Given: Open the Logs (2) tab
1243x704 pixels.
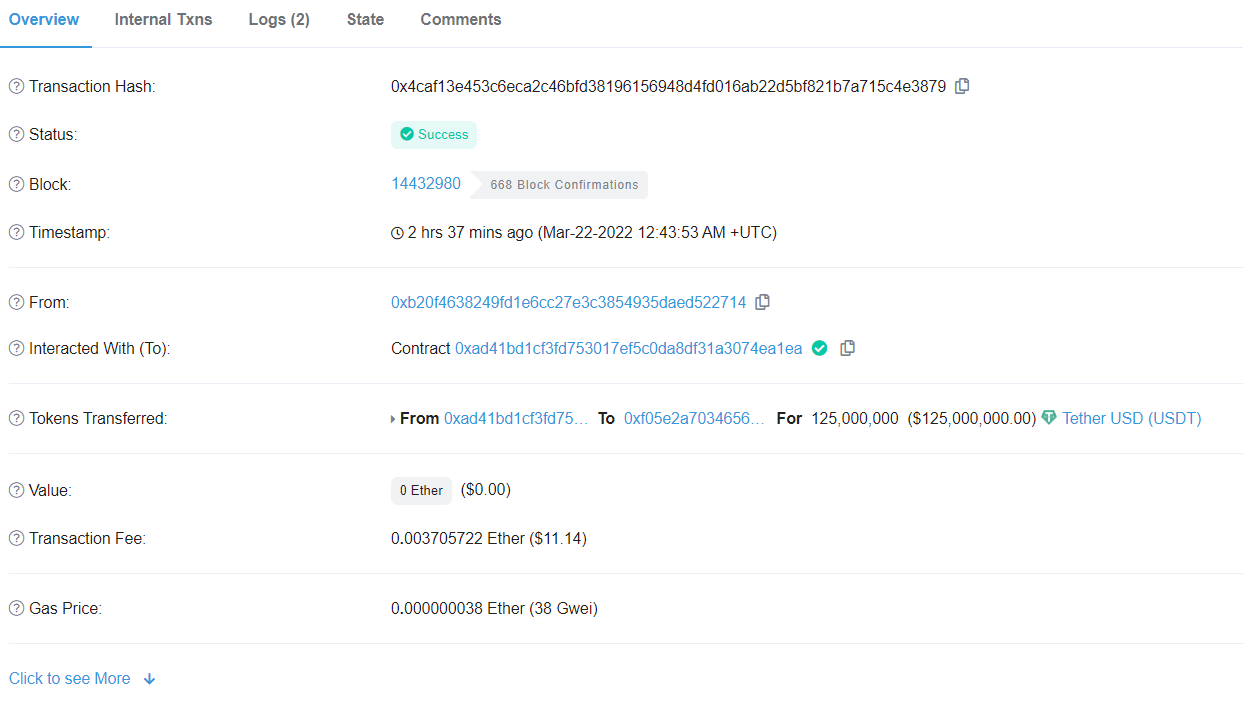Looking at the screenshot, I should pos(278,19).
